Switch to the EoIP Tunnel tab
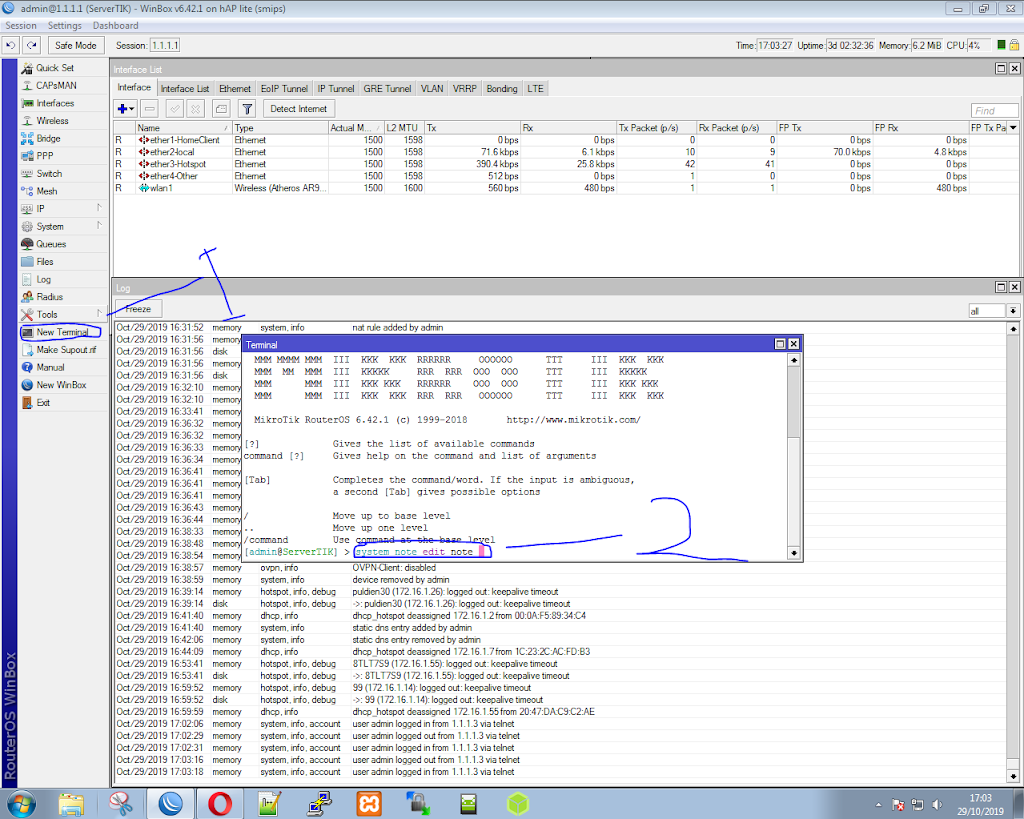 coord(284,89)
